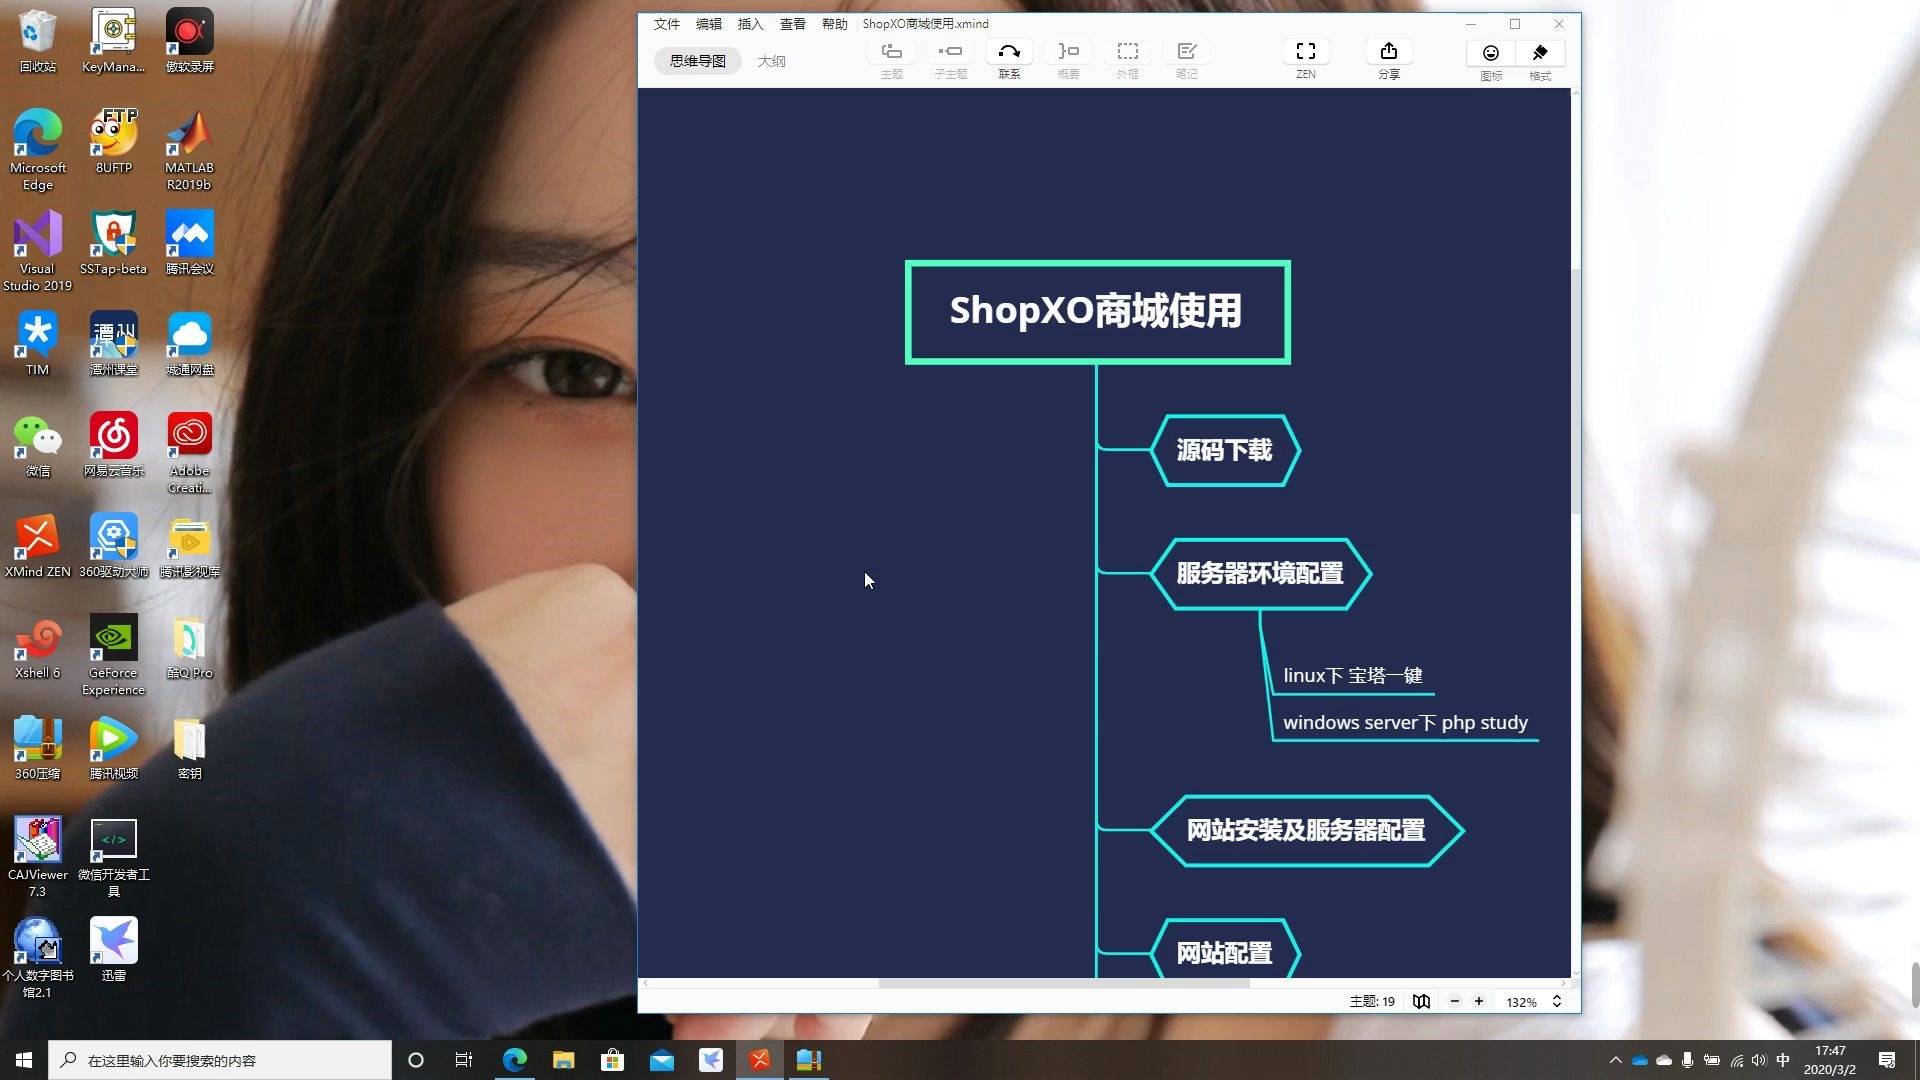Open 插入 menu item

click(749, 24)
